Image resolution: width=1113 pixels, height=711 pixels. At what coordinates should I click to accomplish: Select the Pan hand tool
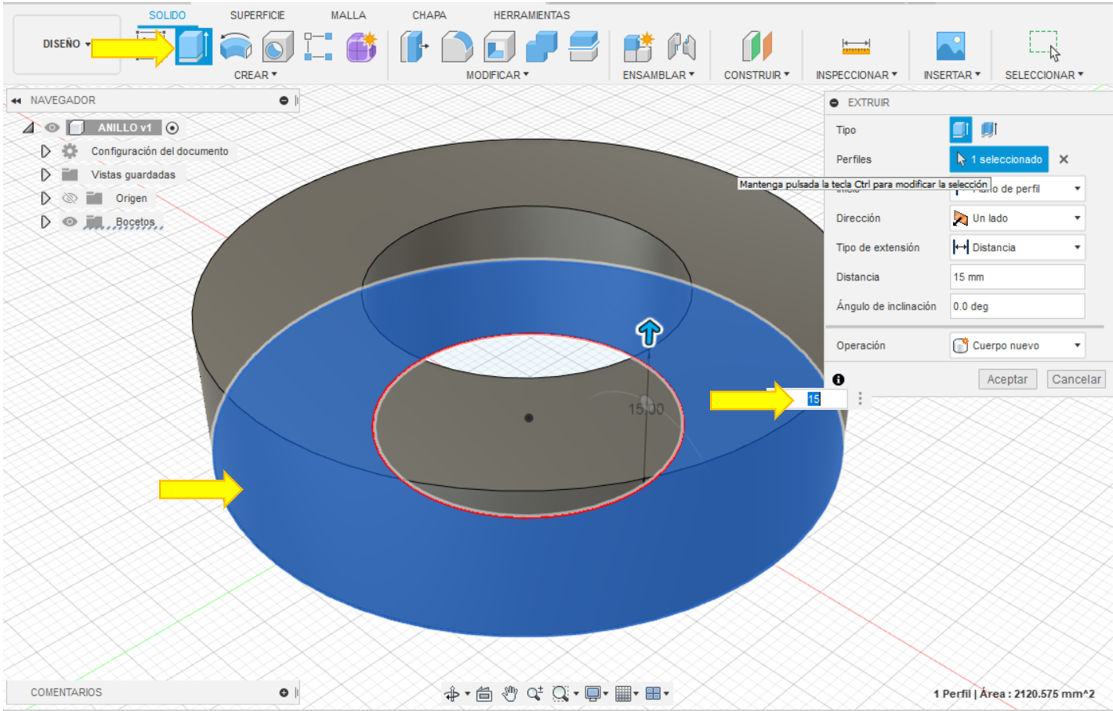click(x=510, y=693)
